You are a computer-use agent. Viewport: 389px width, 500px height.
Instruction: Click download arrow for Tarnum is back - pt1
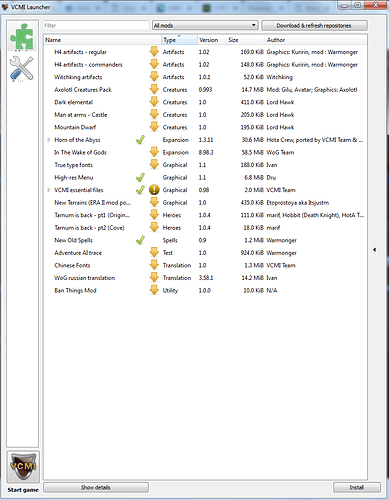point(154,215)
